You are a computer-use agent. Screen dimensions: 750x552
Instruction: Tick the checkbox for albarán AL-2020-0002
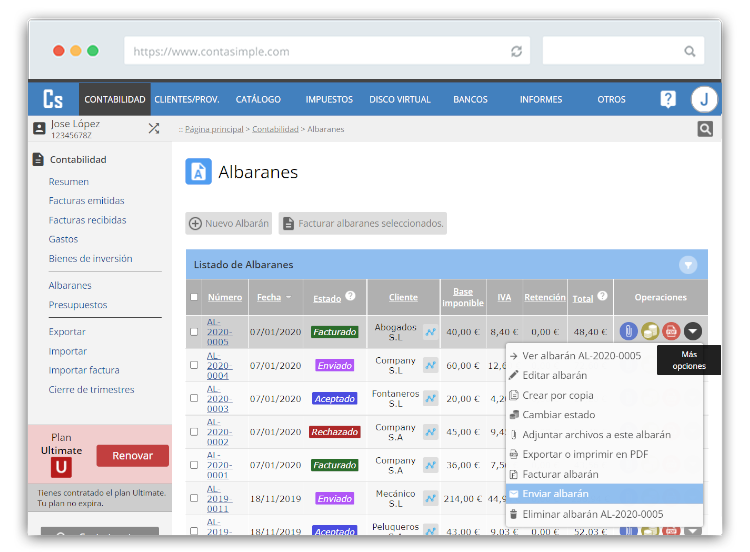pos(194,431)
